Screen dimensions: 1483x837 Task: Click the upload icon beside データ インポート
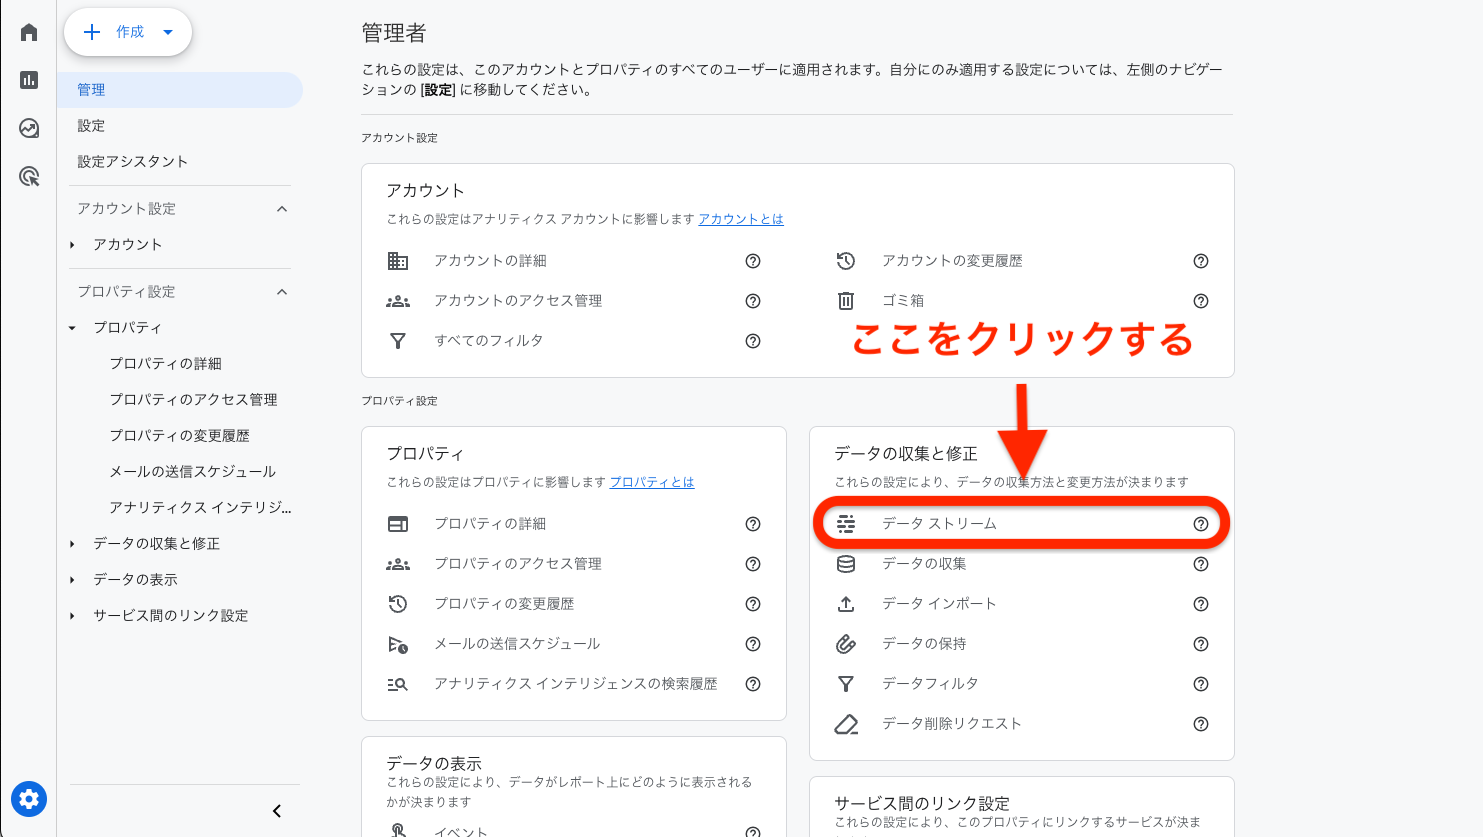point(846,604)
